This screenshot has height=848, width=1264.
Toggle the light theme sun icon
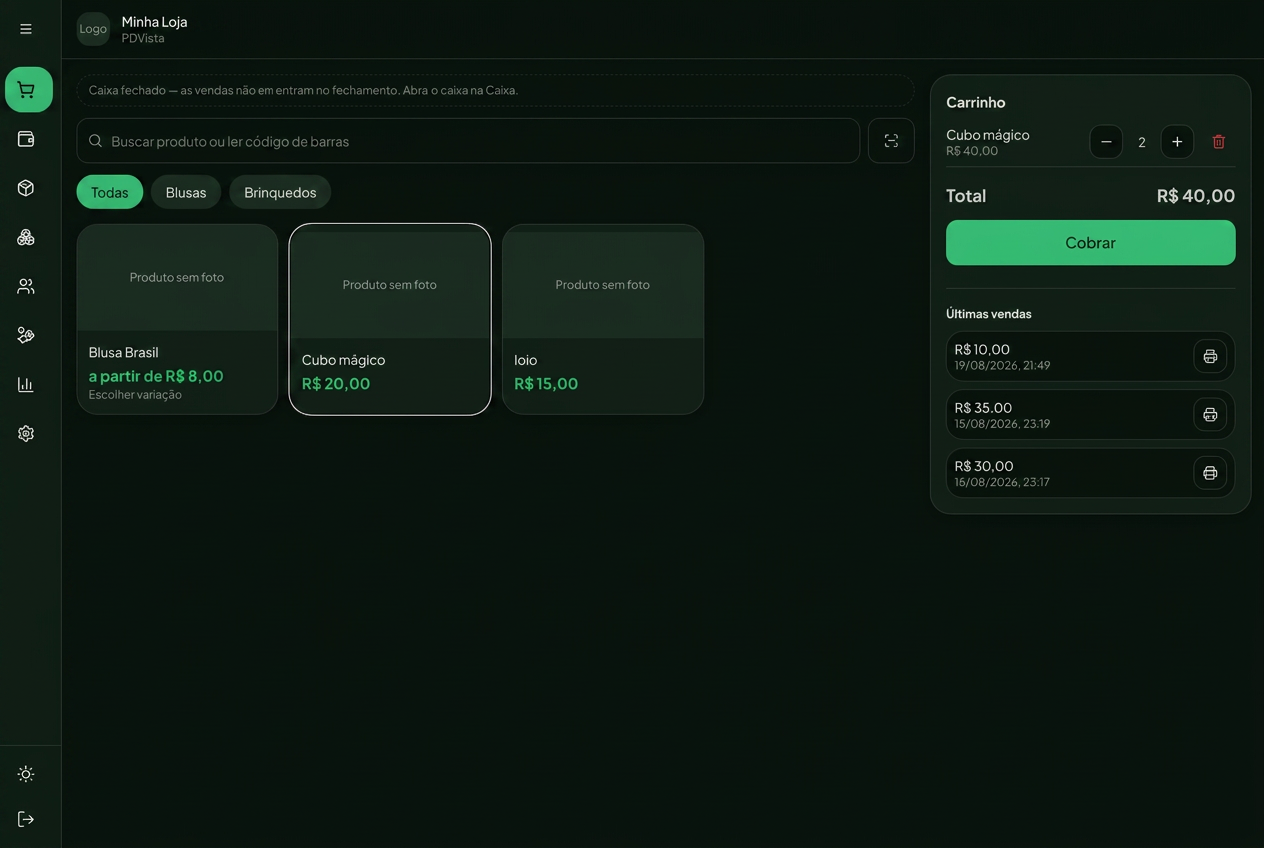coord(26,774)
